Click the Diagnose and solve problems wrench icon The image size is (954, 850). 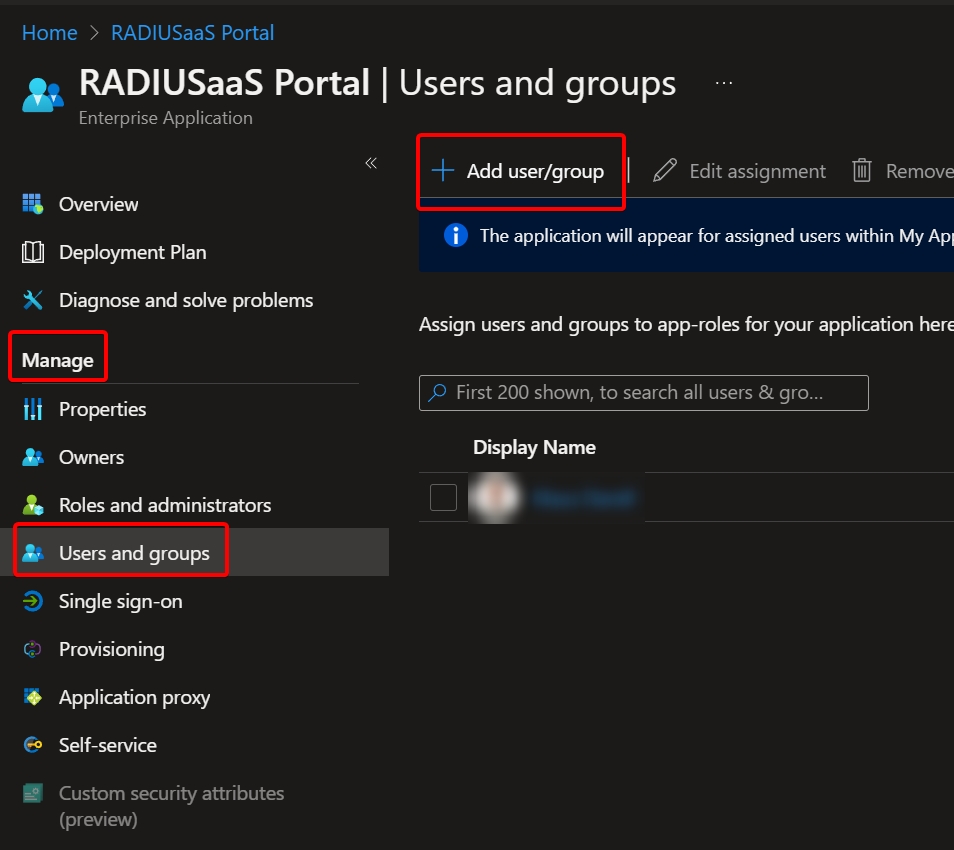33,300
